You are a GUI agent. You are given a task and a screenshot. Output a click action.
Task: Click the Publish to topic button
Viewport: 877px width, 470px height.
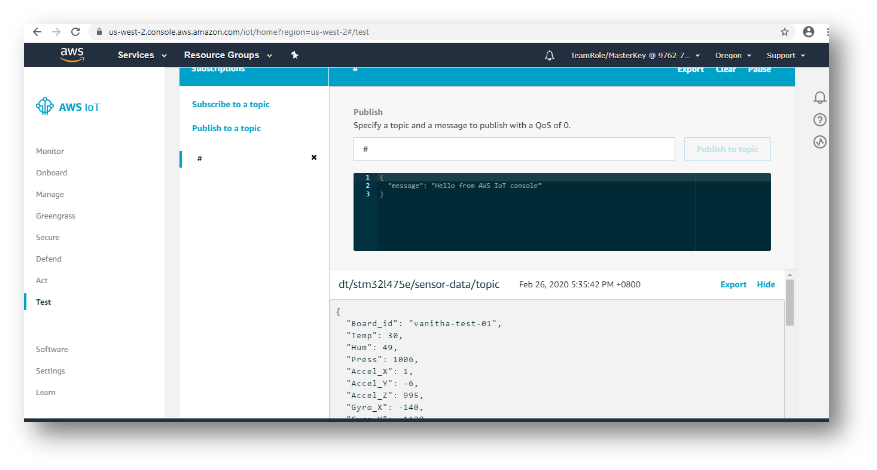pos(727,149)
